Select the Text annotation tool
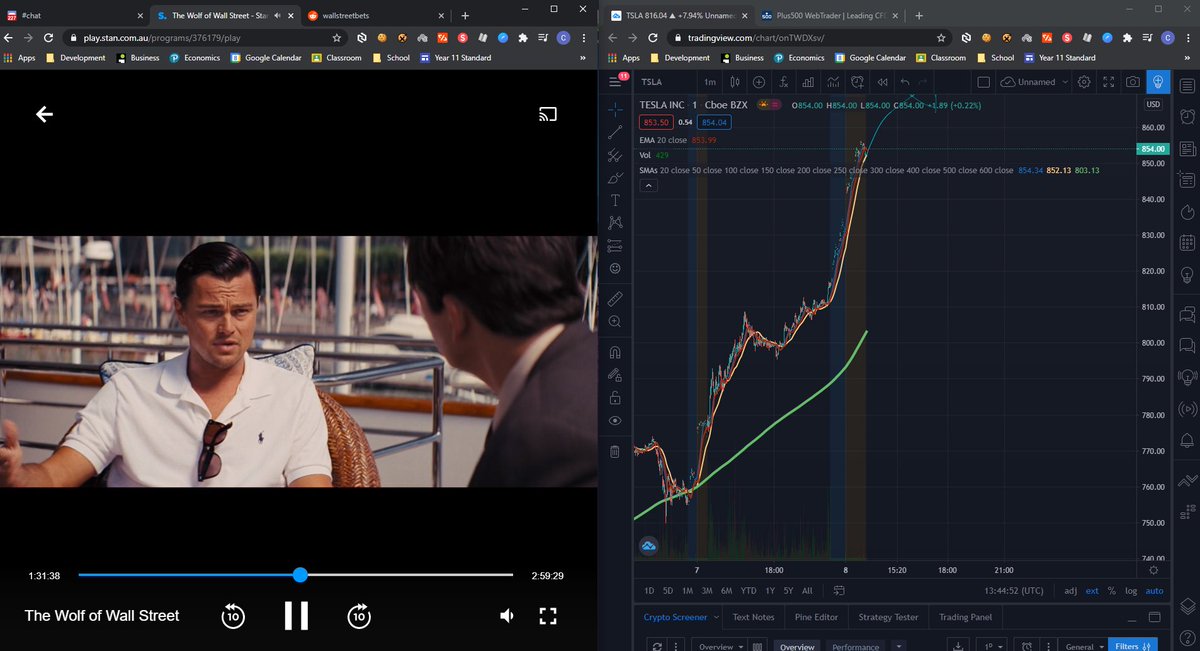The height and width of the screenshot is (651, 1200). click(x=614, y=200)
